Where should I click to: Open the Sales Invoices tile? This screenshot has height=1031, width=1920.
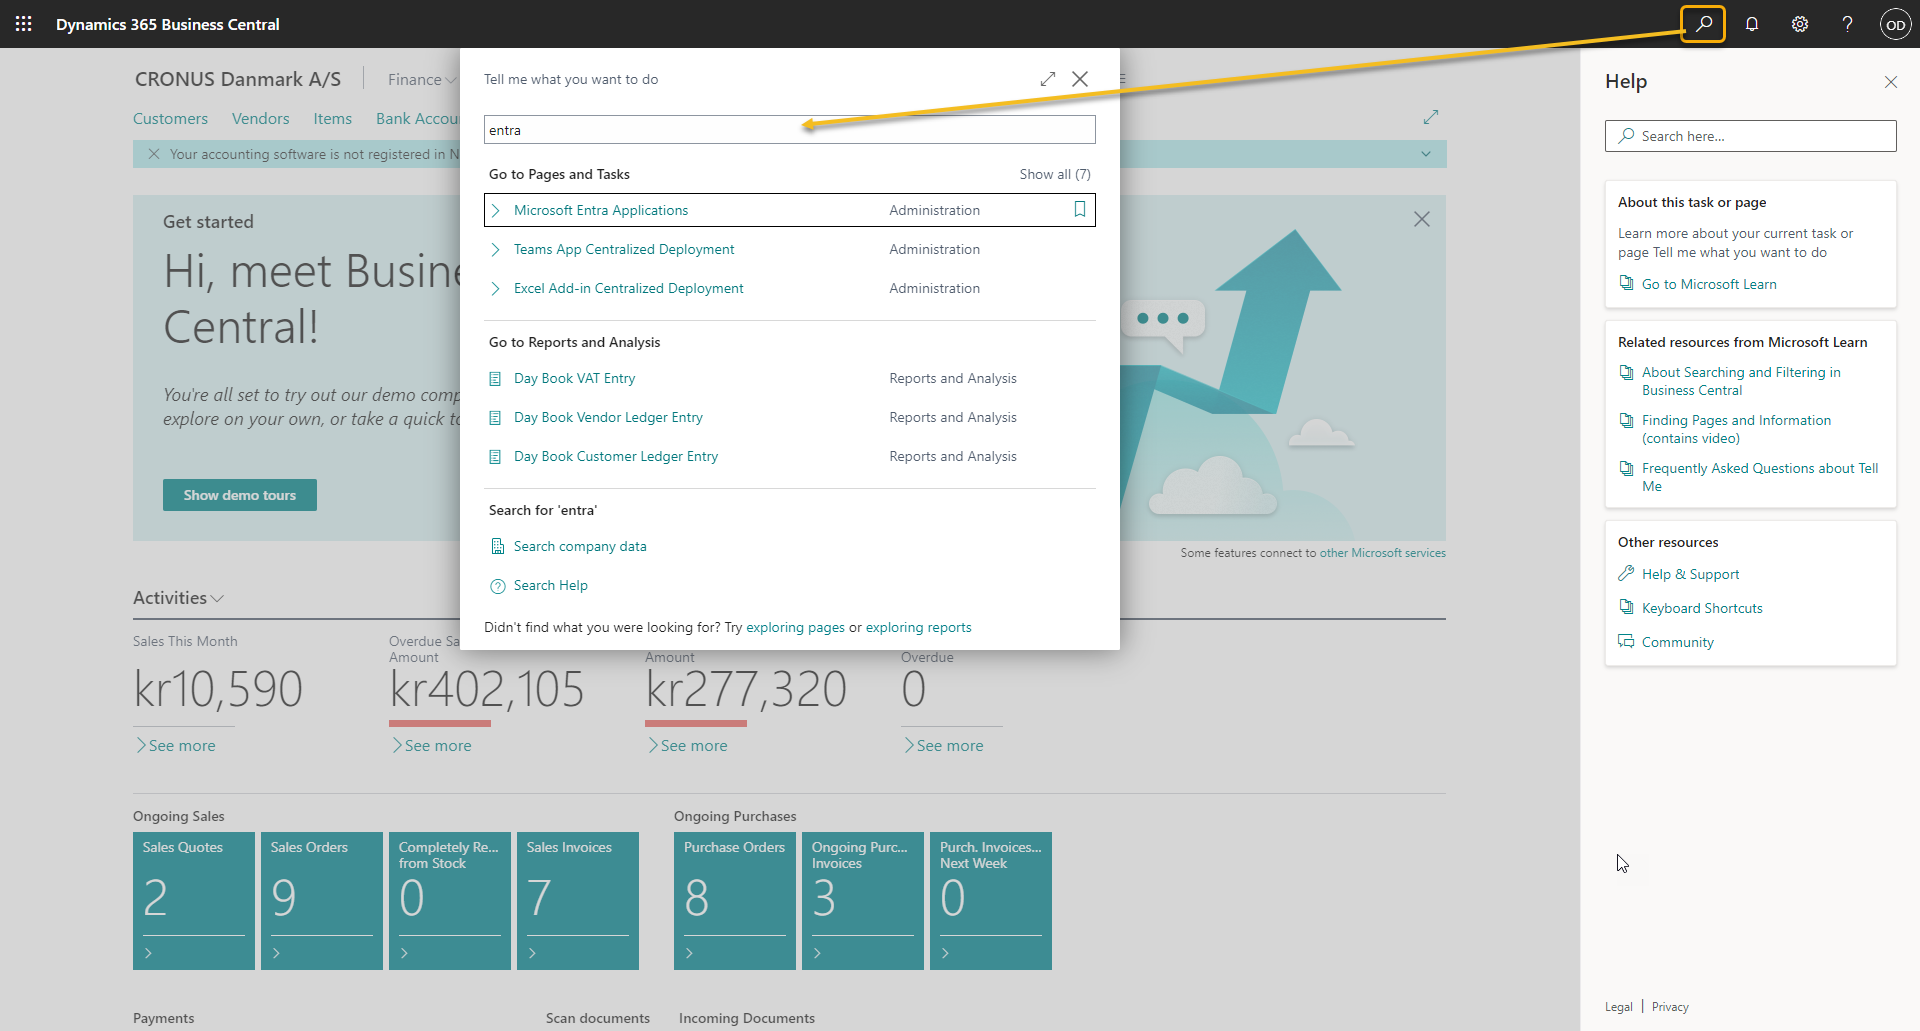[578, 901]
